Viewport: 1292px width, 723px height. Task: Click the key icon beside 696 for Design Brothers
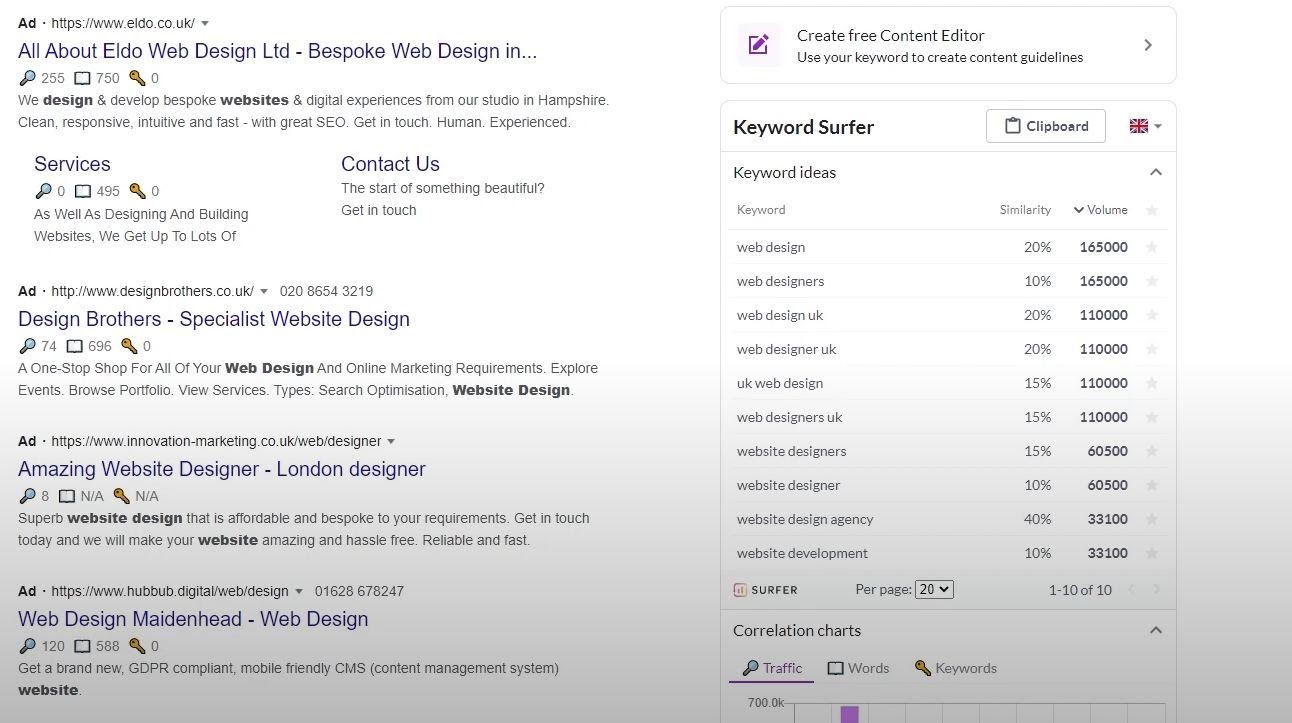[x=129, y=346]
